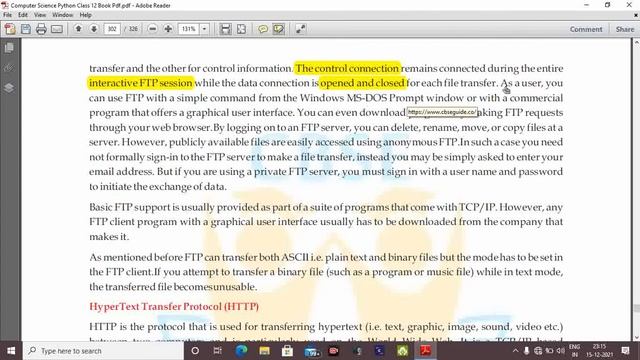The image size is (640, 360).
Task: Click the Create PDF online icon
Action: click(10, 29)
